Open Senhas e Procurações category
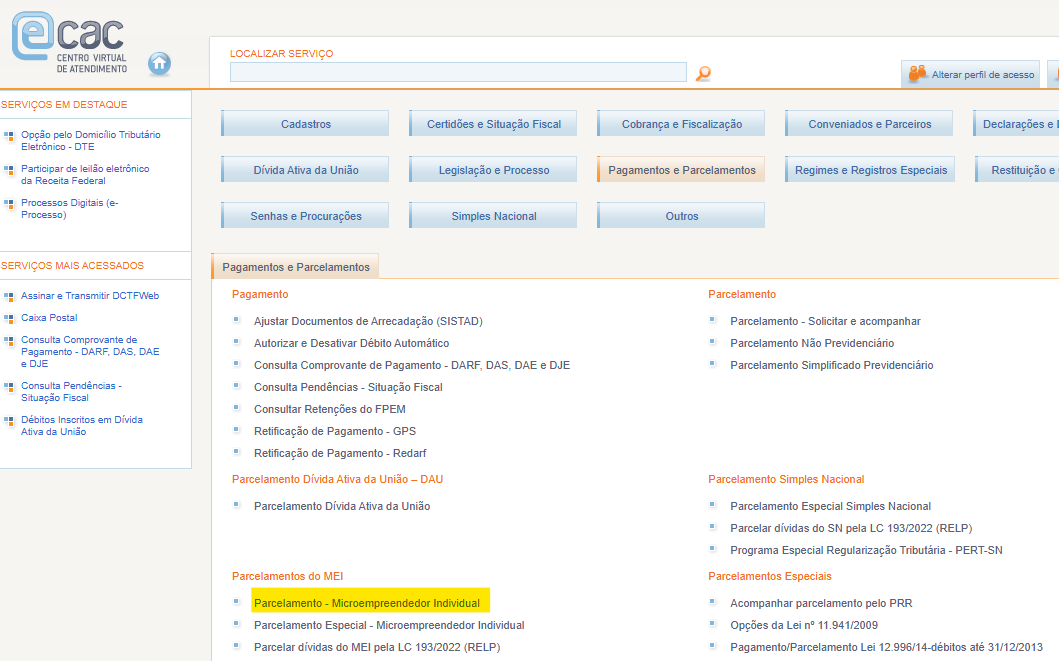Image resolution: width=1059 pixels, height=661 pixels. click(x=305, y=215)
